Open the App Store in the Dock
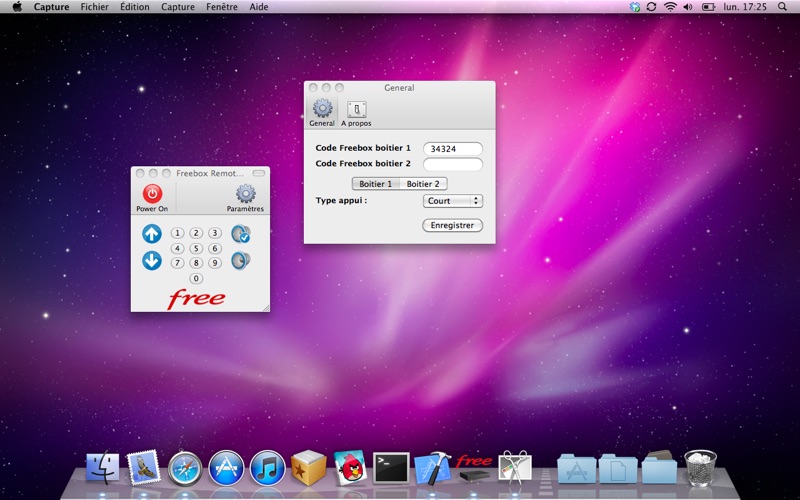The height and width of the screenshot is (500, 800). [226, 468]
